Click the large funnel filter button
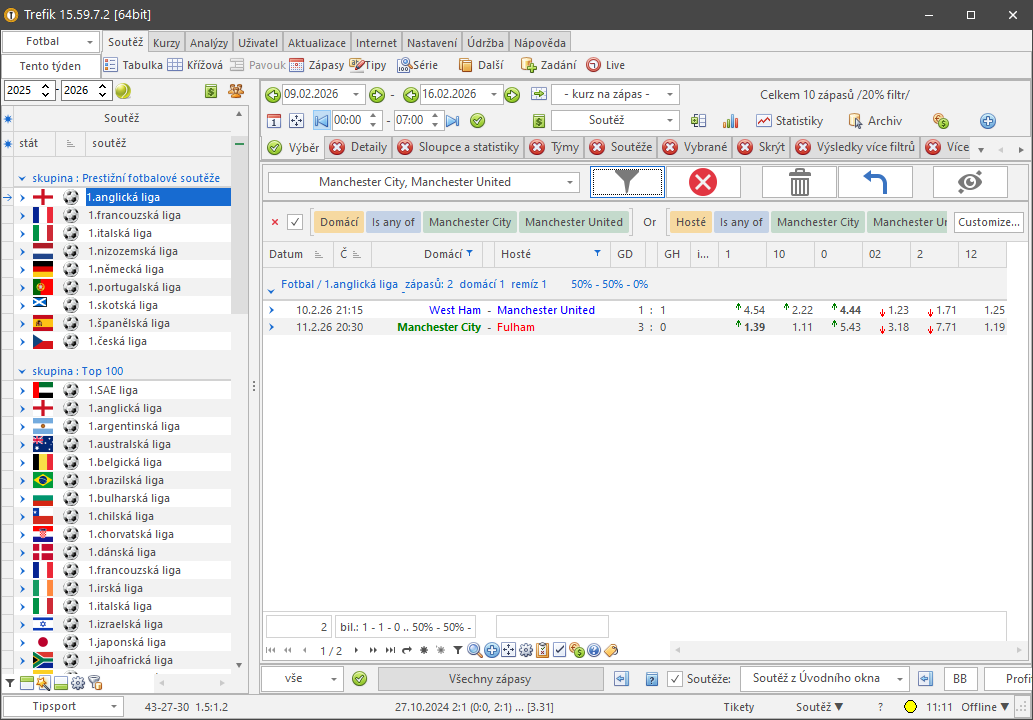Viewport: 1033px width, 720px height. [627, 182]
